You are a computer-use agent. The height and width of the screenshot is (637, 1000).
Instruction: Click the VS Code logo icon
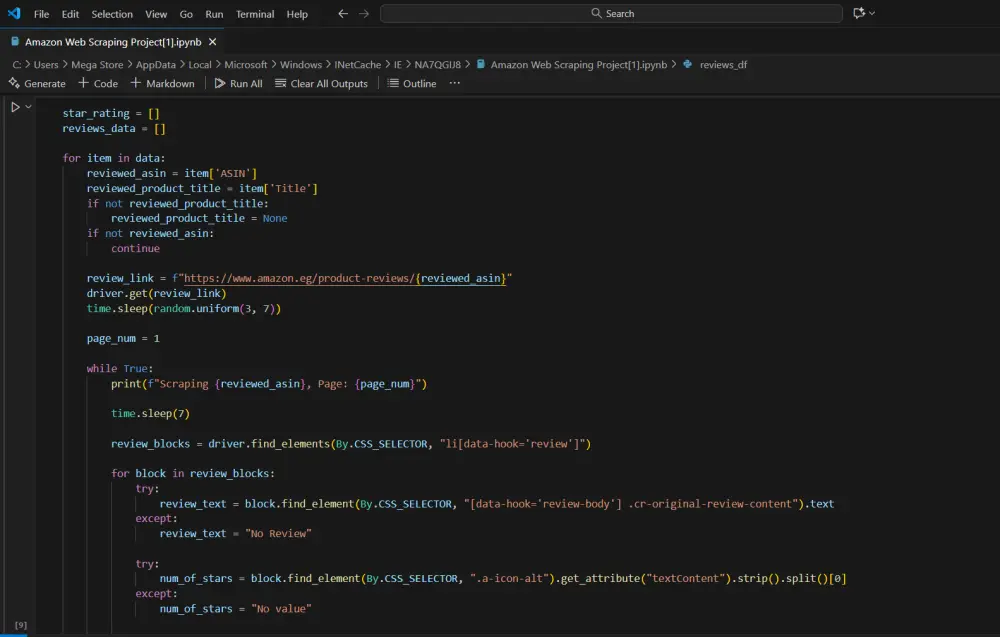click(14, 14)
